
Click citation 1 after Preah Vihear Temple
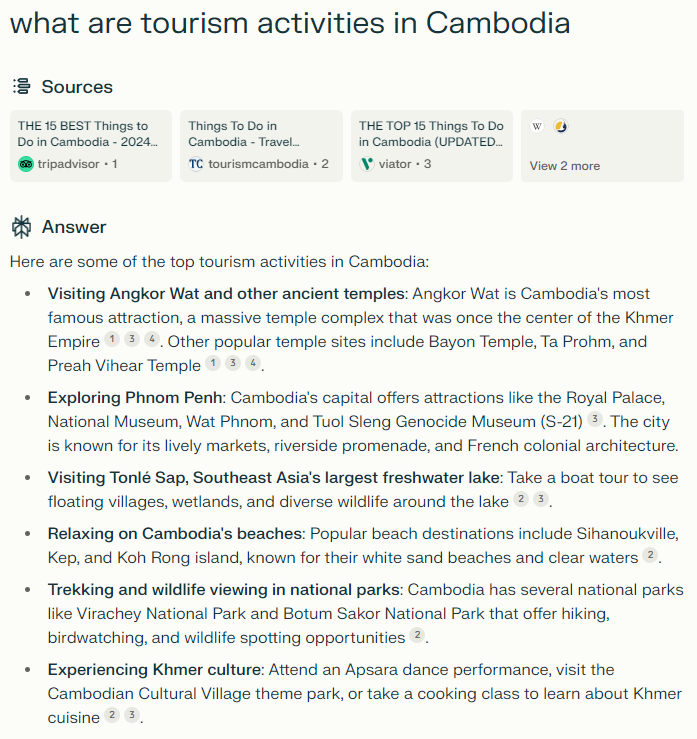click(x=213, y=364)
